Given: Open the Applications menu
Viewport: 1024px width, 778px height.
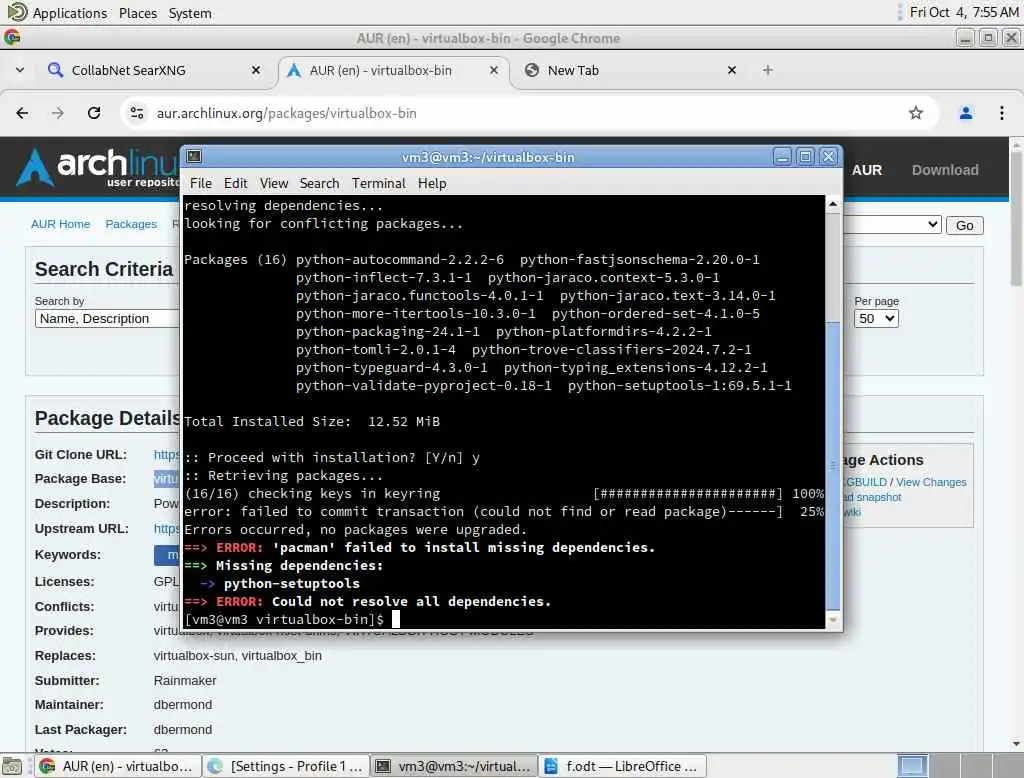Looking at the screenshot, I should click(x=57, y=12).
